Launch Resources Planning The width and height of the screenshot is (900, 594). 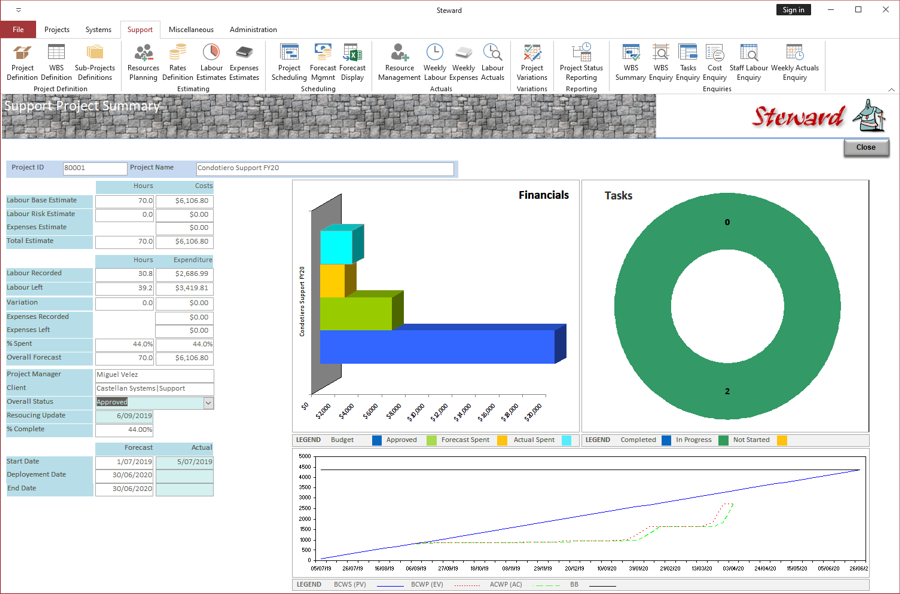[143, 63]
